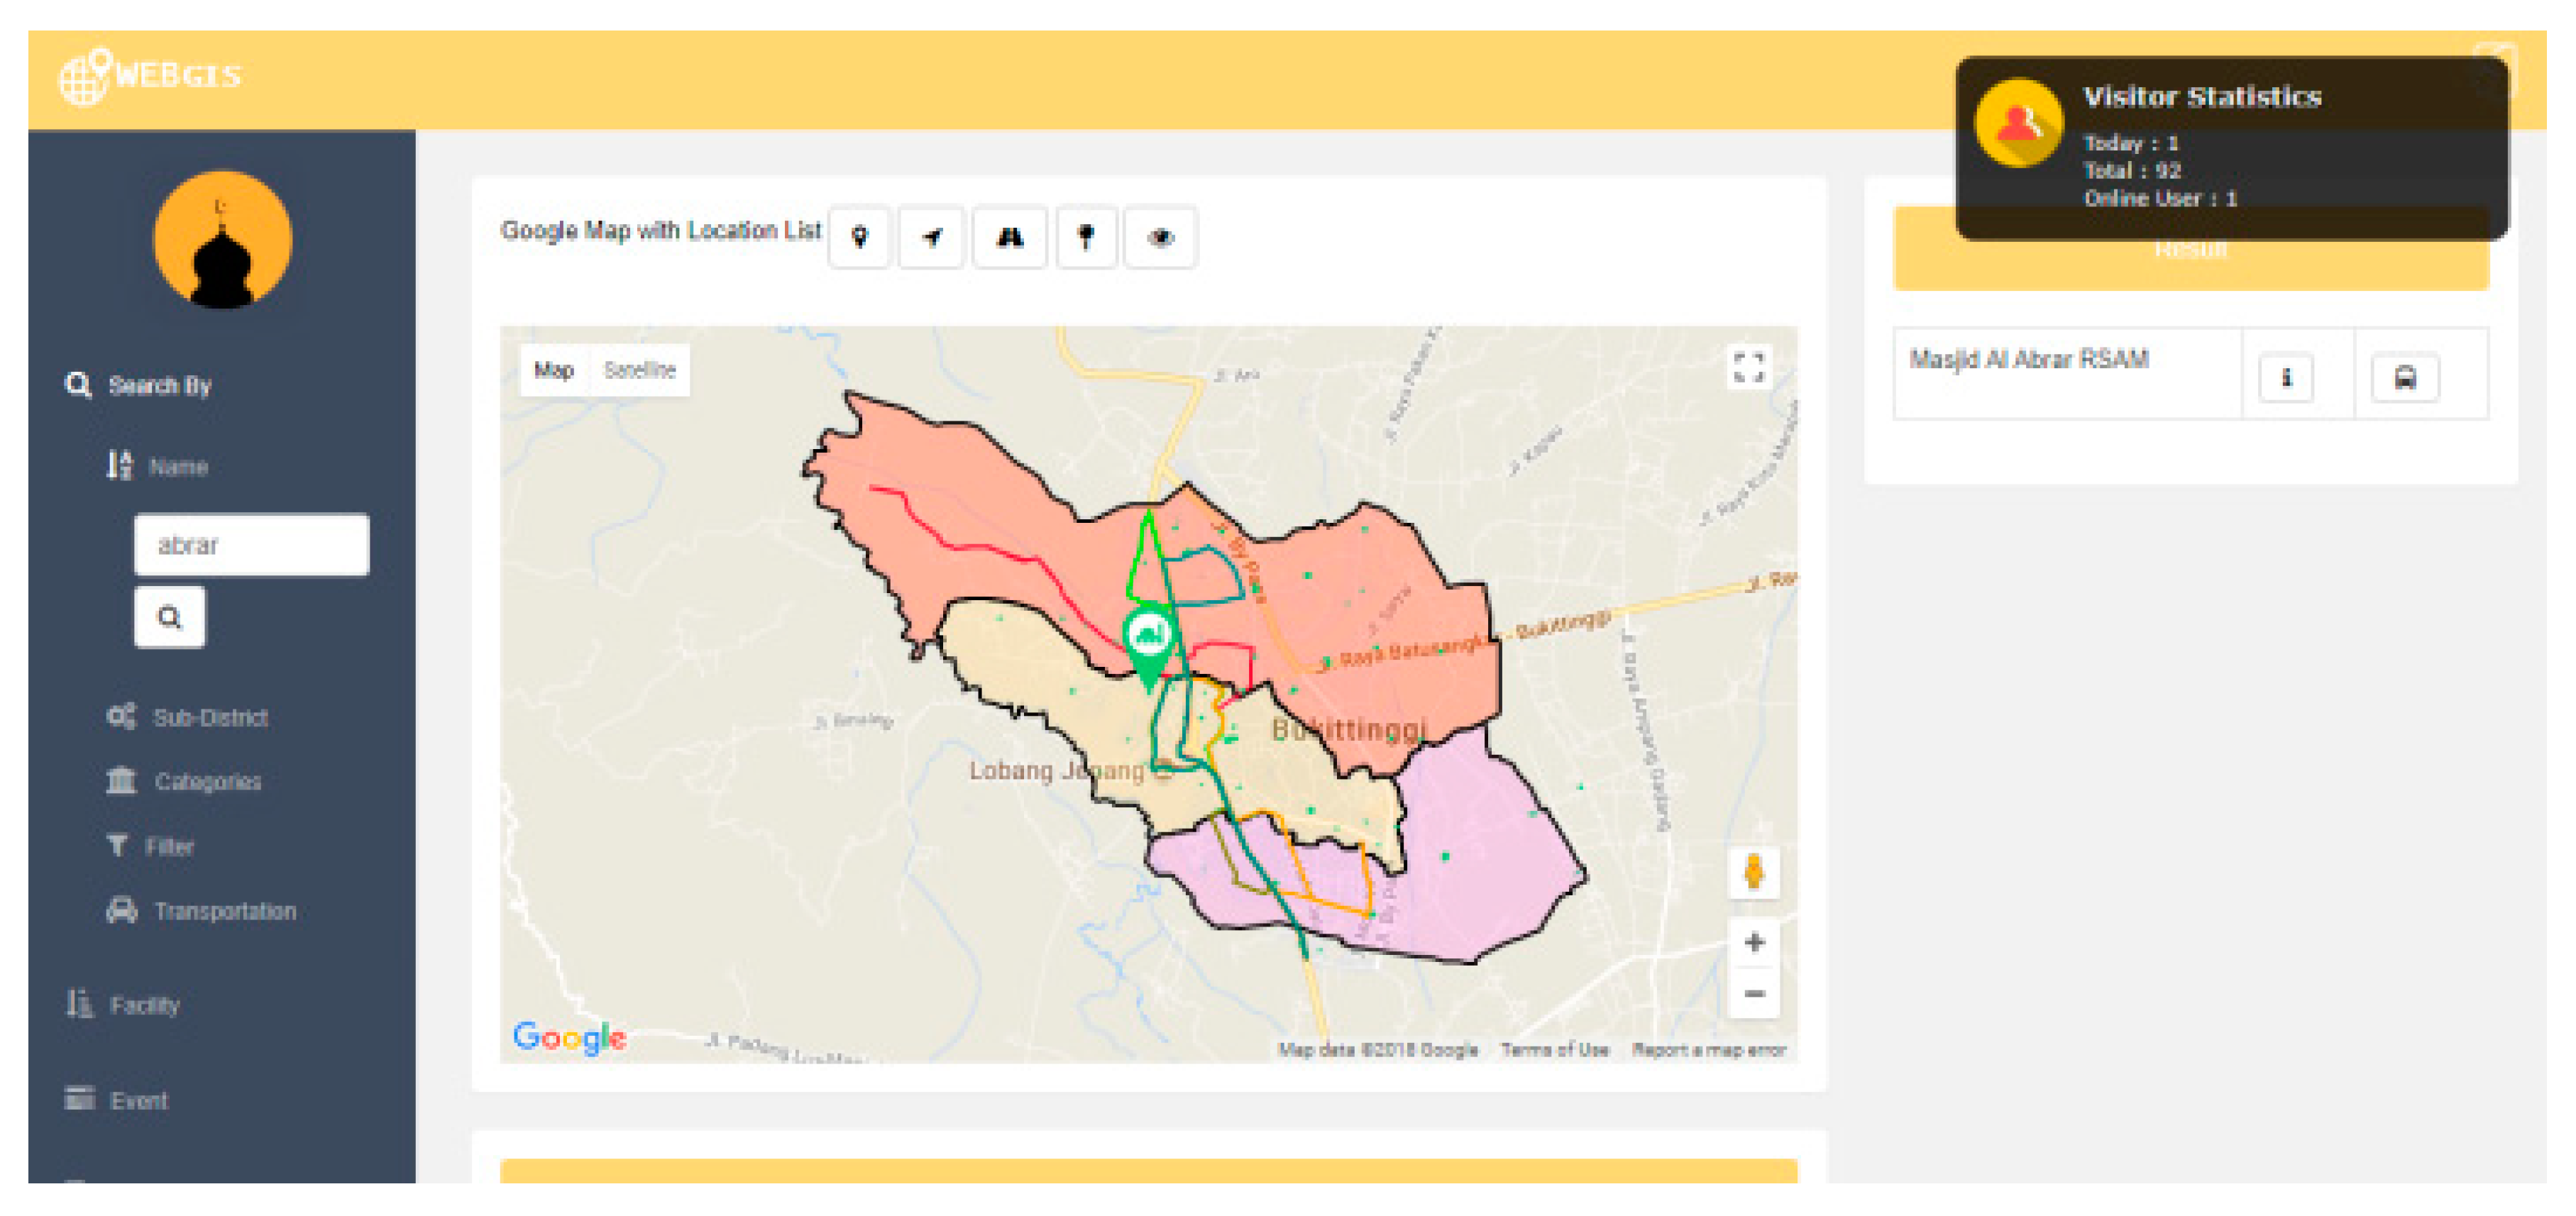Expand the Transportation search option
Screen dimensions: 2576x1216
pyautogui.click(x=224, y=911)
